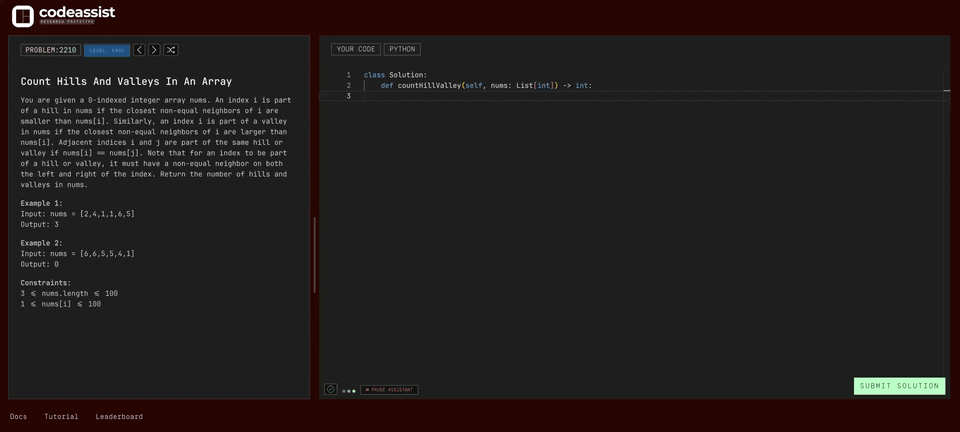Click the codeassist logo icon

point(22,16)
